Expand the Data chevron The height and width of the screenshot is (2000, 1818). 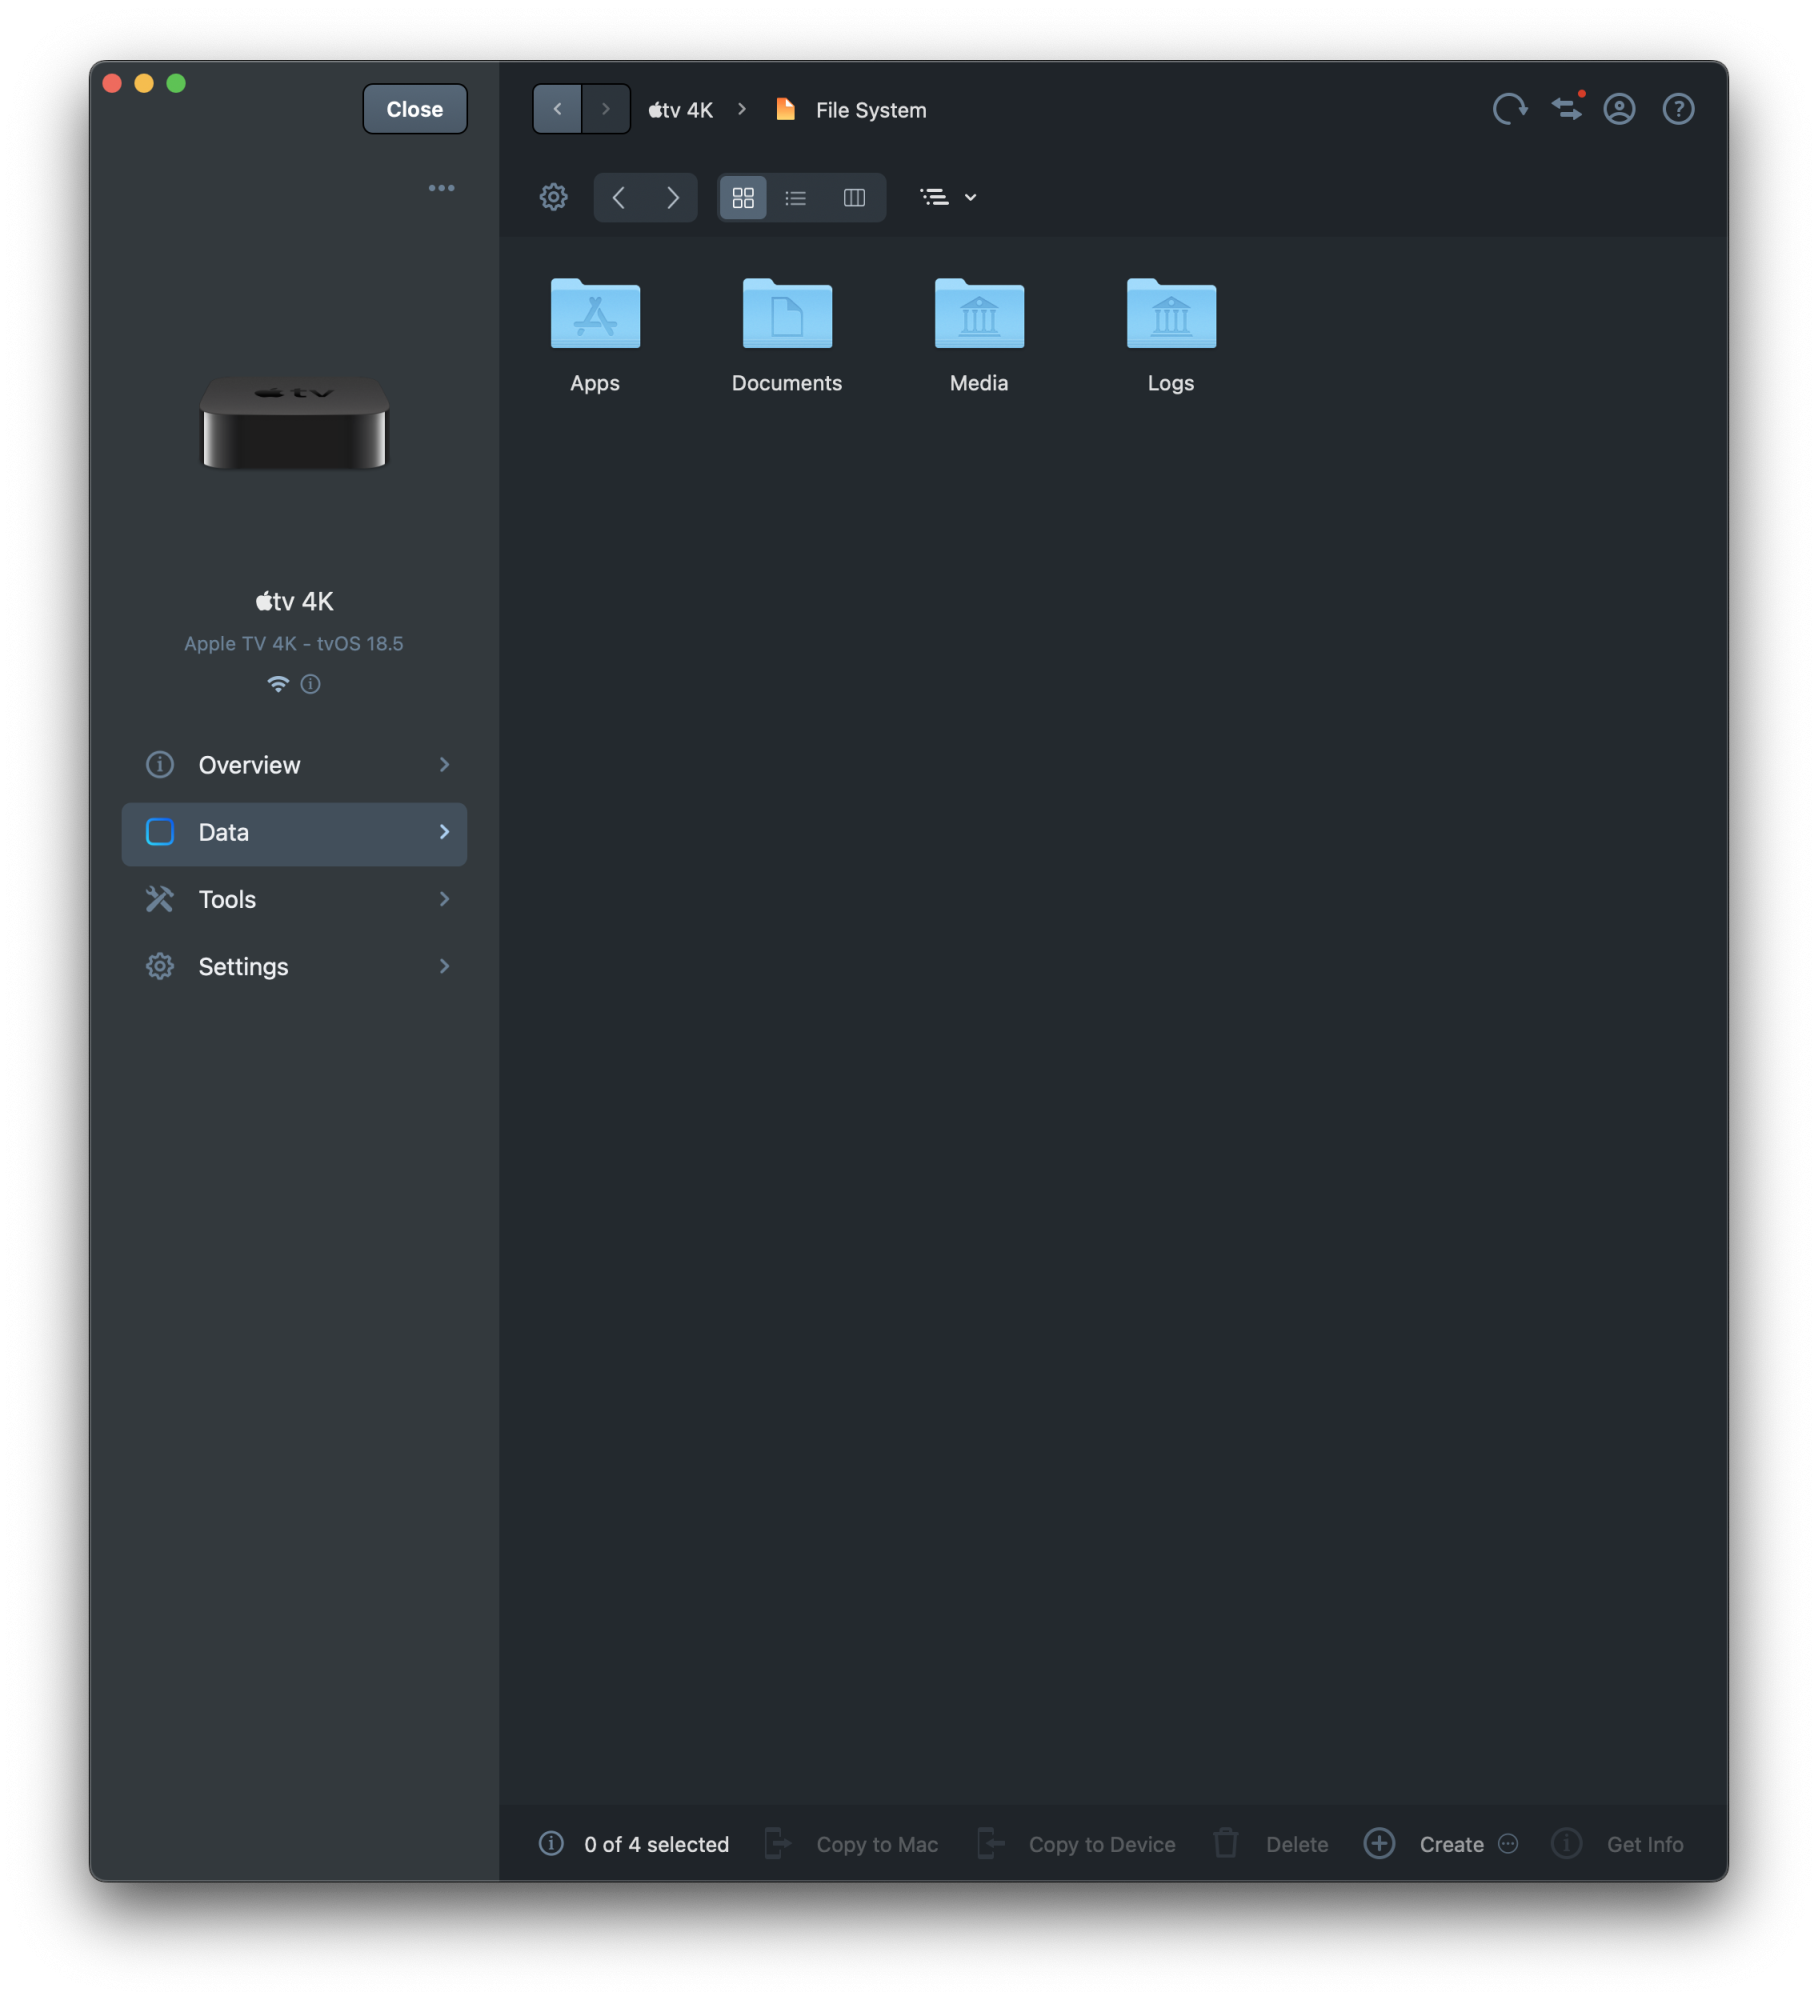click(x=444, y=832)
